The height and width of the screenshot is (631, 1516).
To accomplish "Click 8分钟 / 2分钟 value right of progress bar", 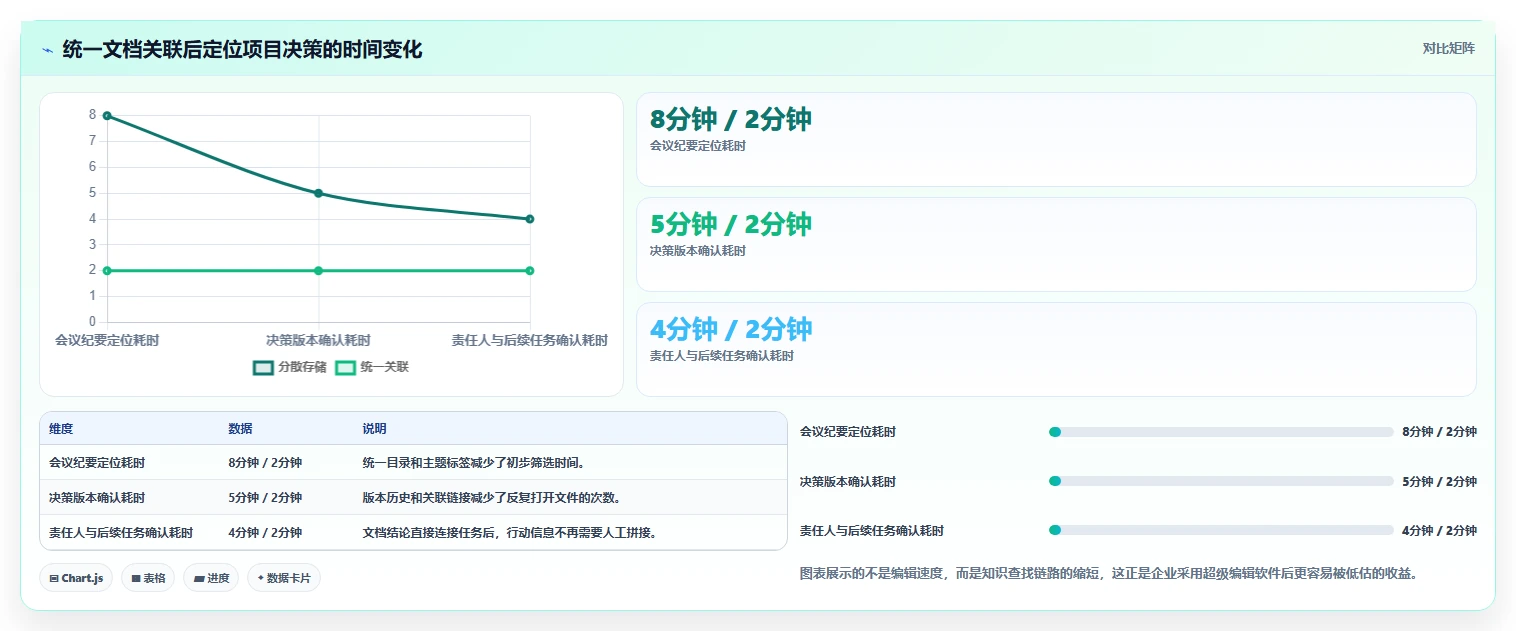I will 1439,432.
